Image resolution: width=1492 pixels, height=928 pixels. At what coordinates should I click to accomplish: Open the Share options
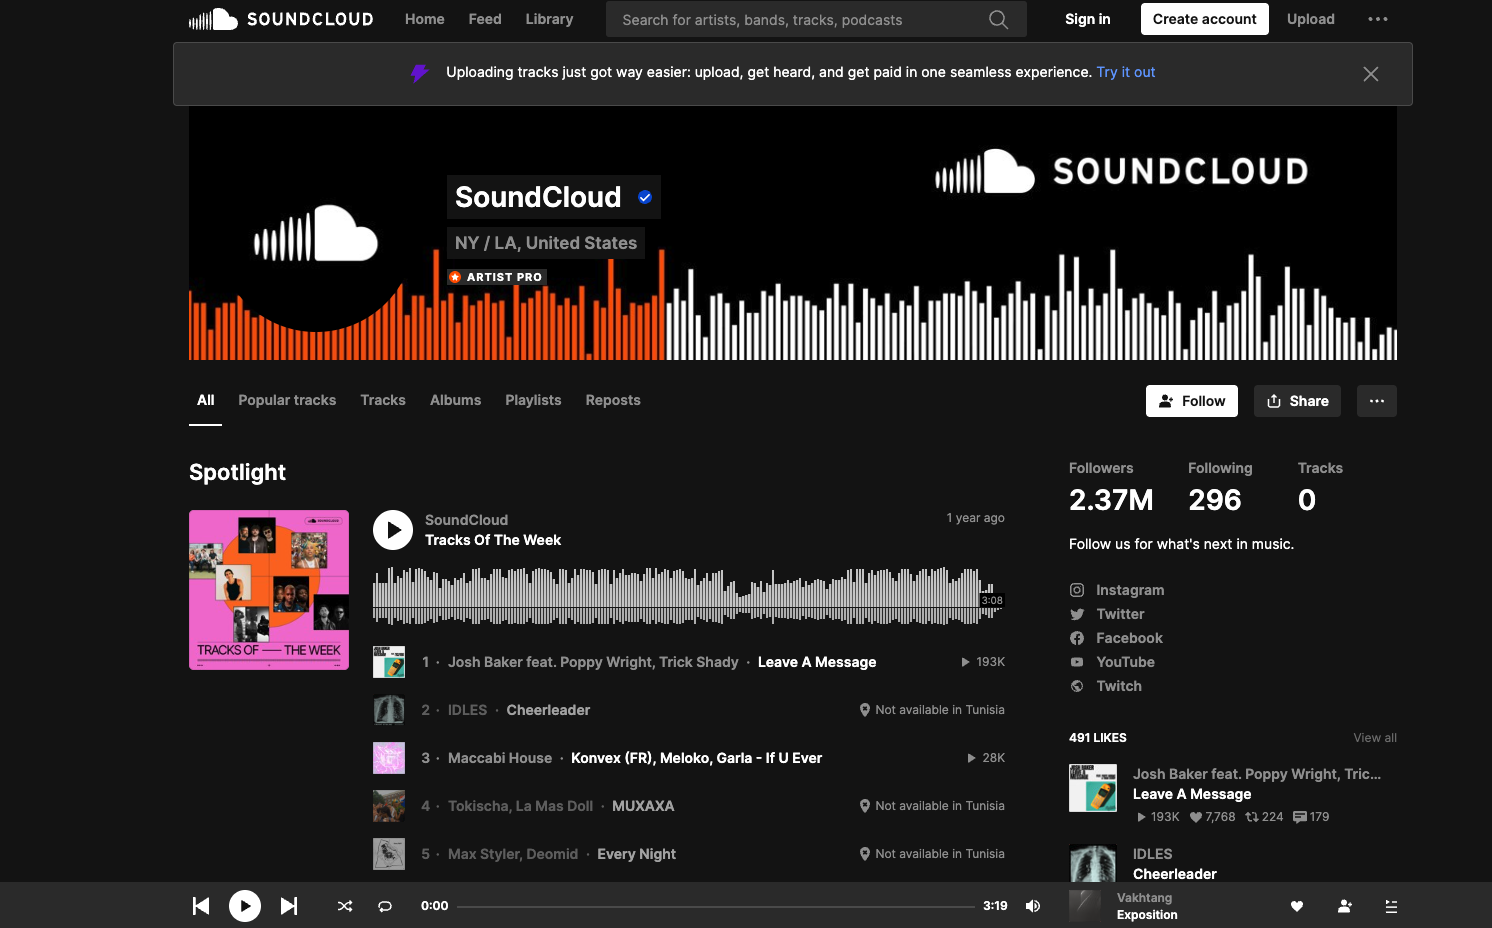point(1297,401)
